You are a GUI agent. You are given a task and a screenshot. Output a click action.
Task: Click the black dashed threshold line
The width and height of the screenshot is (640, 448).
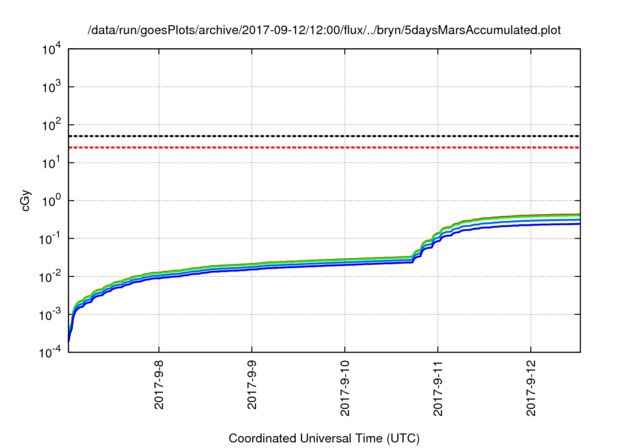pos(324,136)
